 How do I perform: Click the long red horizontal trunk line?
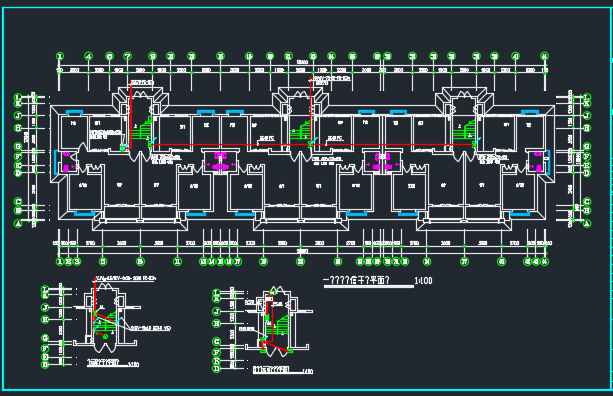[x=312, y=145]
